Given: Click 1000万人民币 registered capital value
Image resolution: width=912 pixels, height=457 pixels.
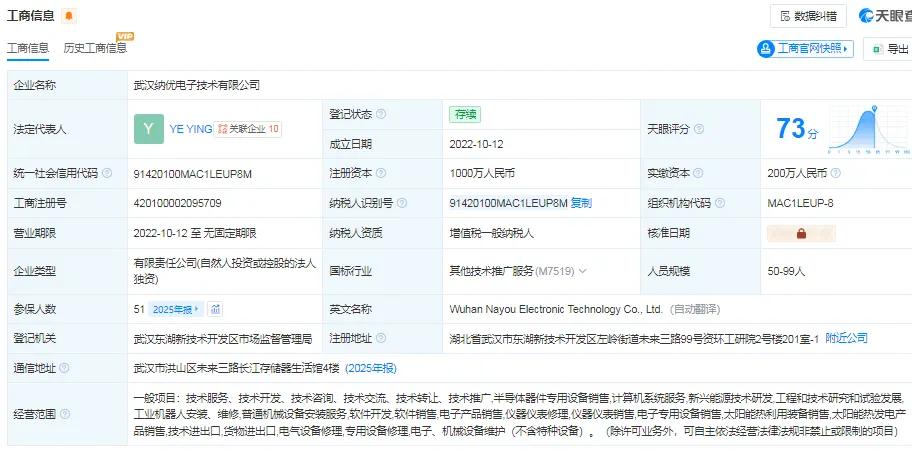Looking at the screenshot, I should click(x=482, y=173).
